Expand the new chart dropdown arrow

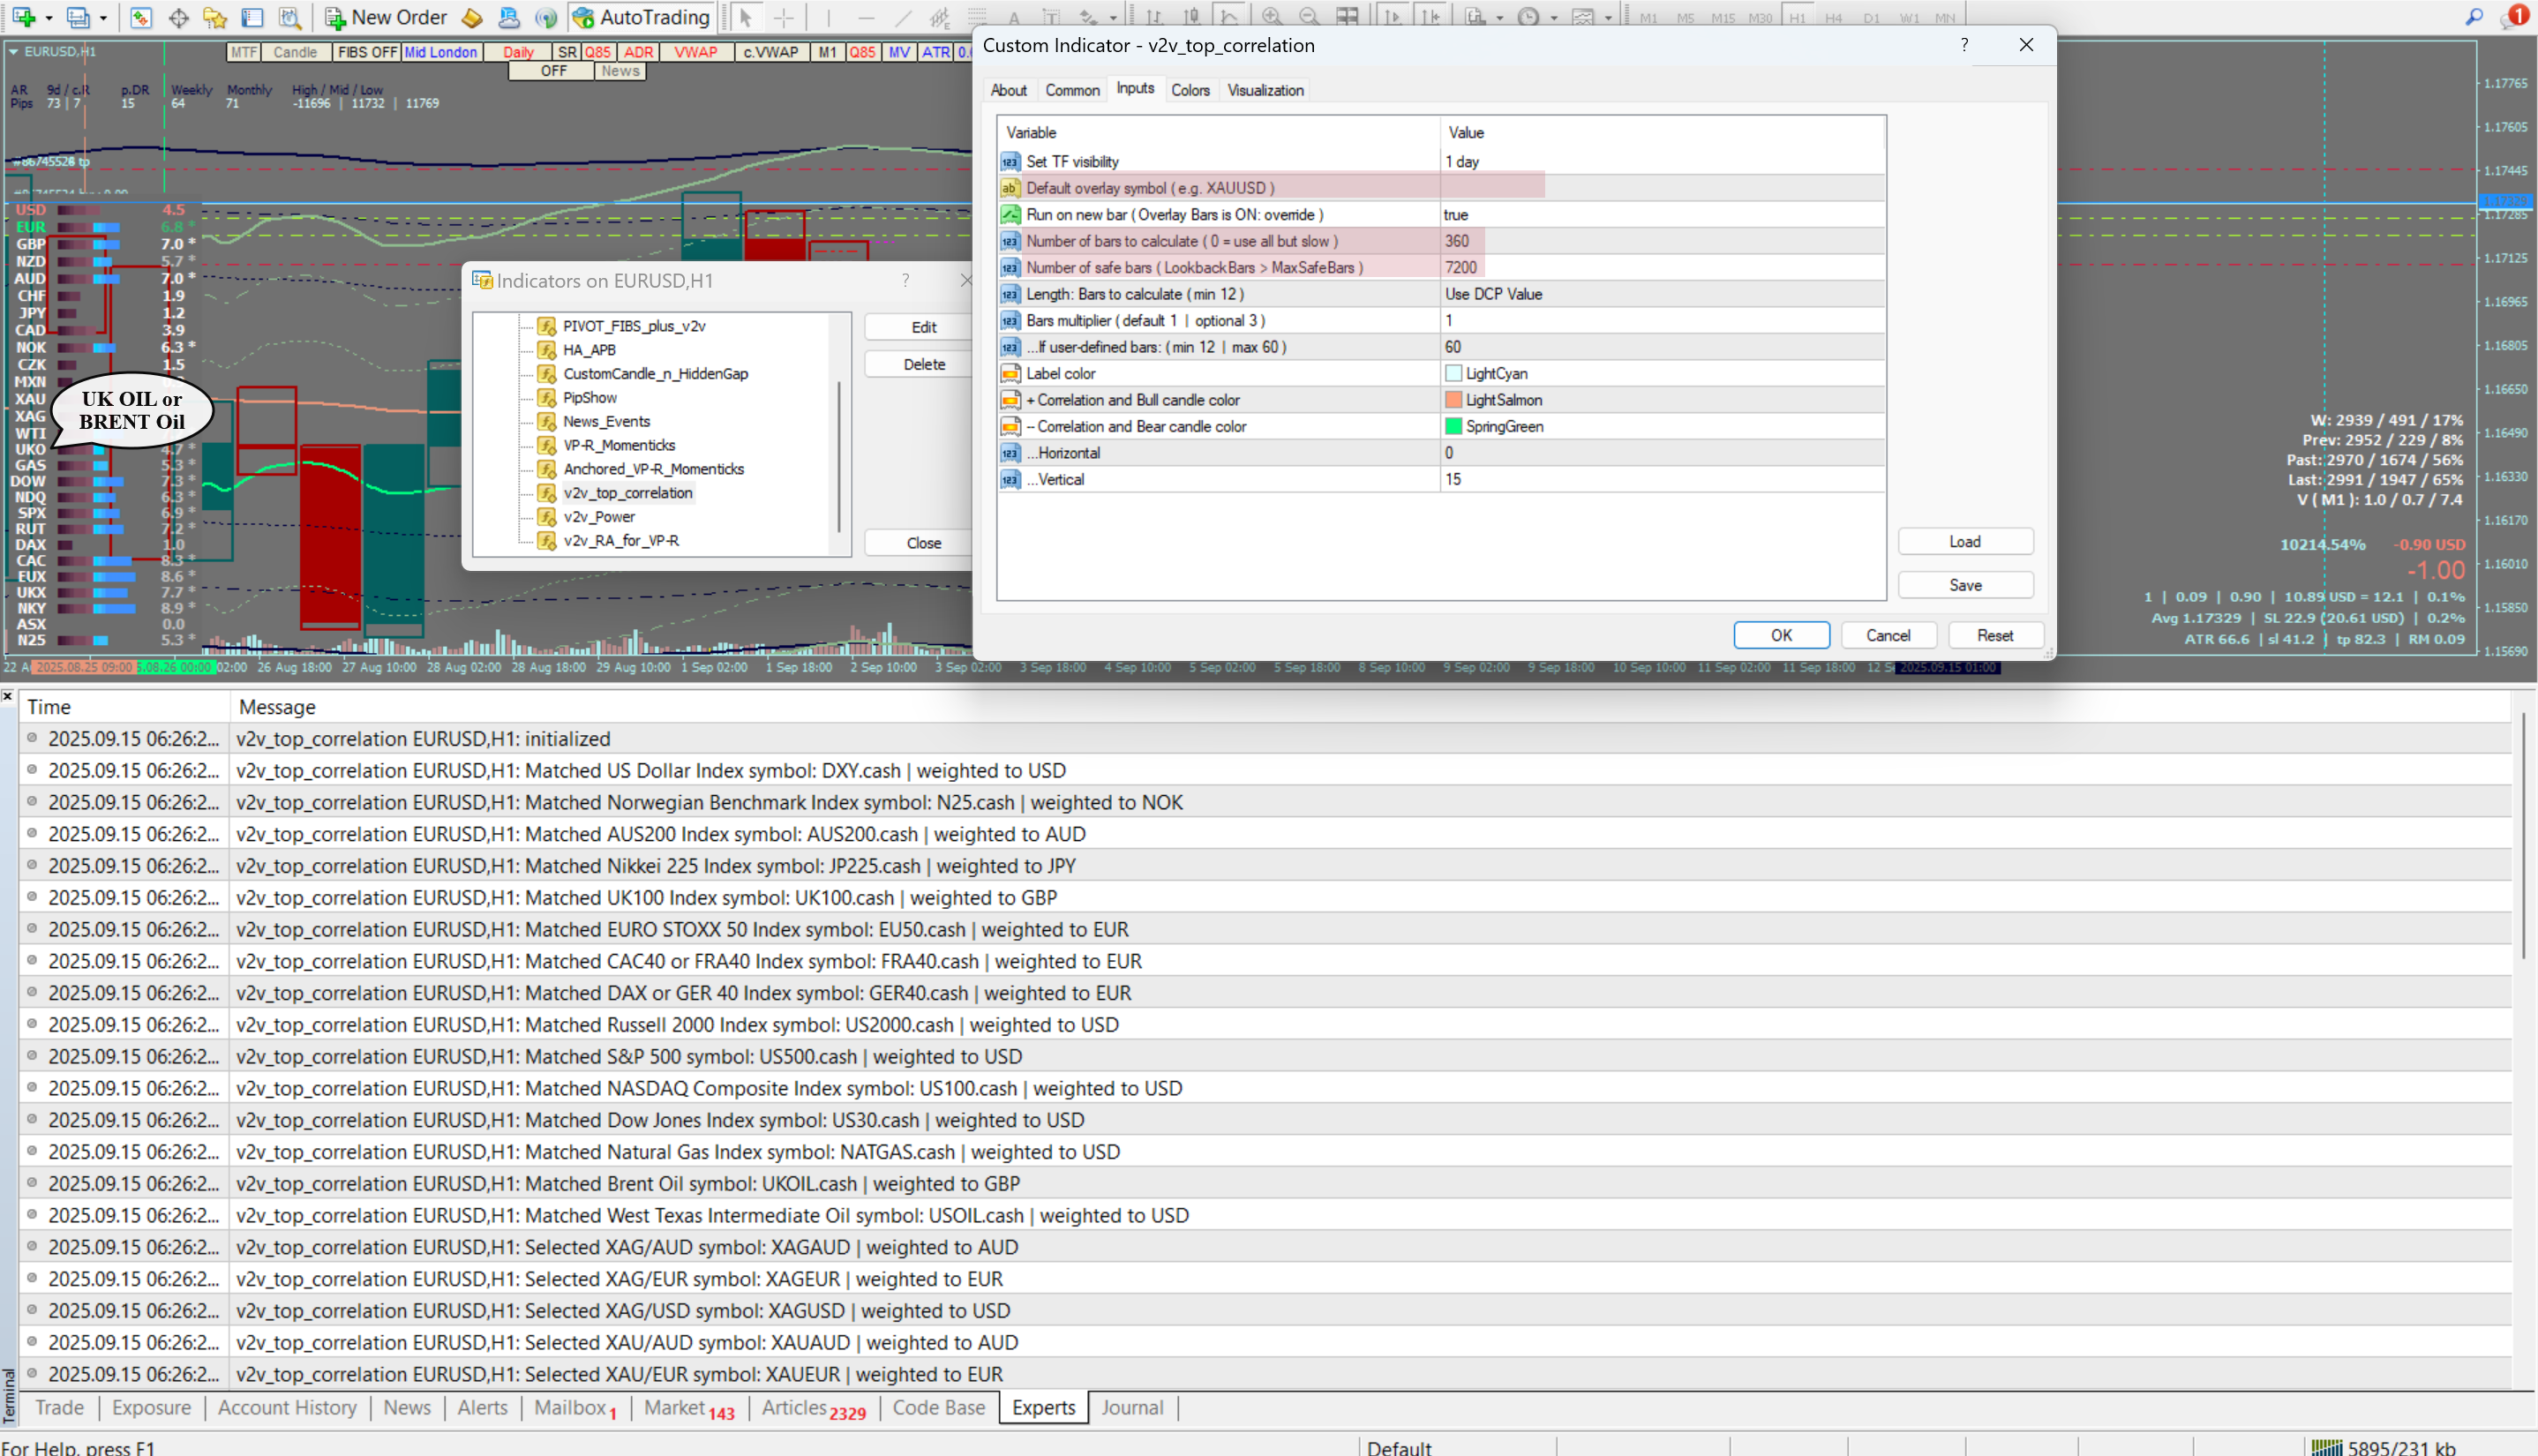(48, 18)
